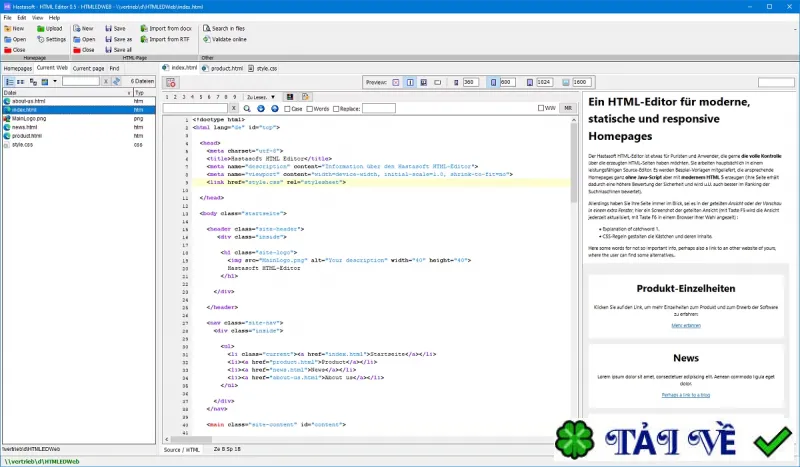The height and width of the screenshot is (467, 800).
Task: Upload the homepage with the Upload button
Action: [x=49, y=29]
